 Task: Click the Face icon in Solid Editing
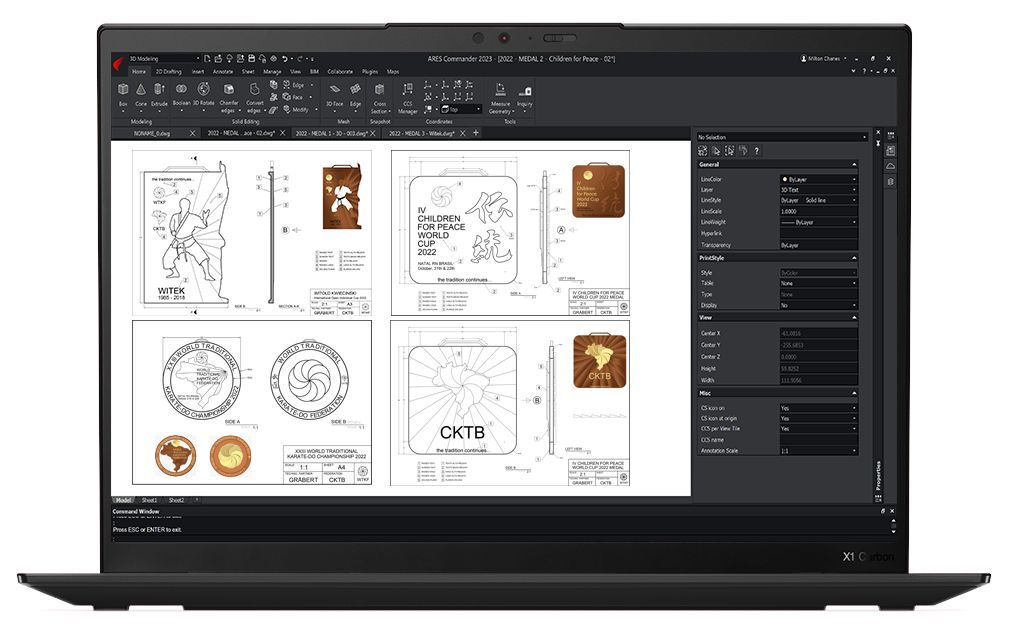pyautogui.click(x=292, y=97)
